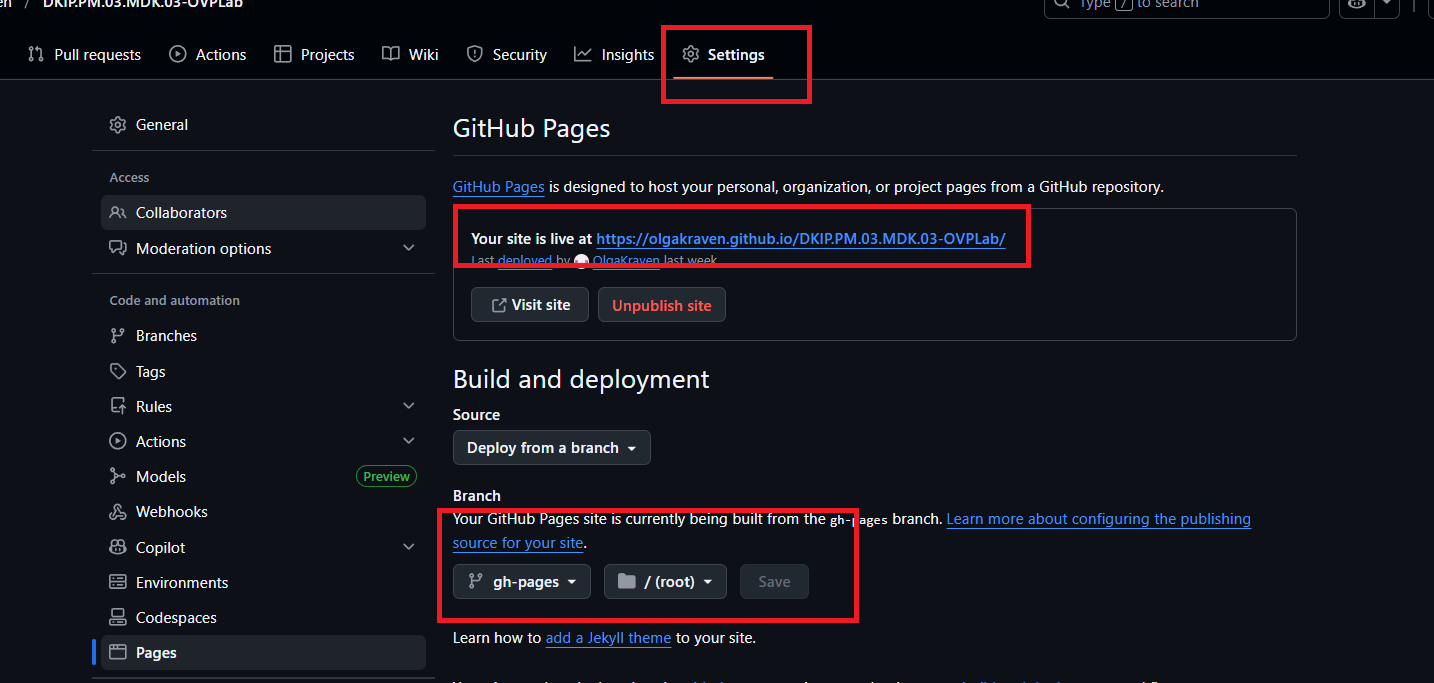Screen dimensions: 1434x683
Task: Click the Unpublish site button
Action: tap(662, 305)
